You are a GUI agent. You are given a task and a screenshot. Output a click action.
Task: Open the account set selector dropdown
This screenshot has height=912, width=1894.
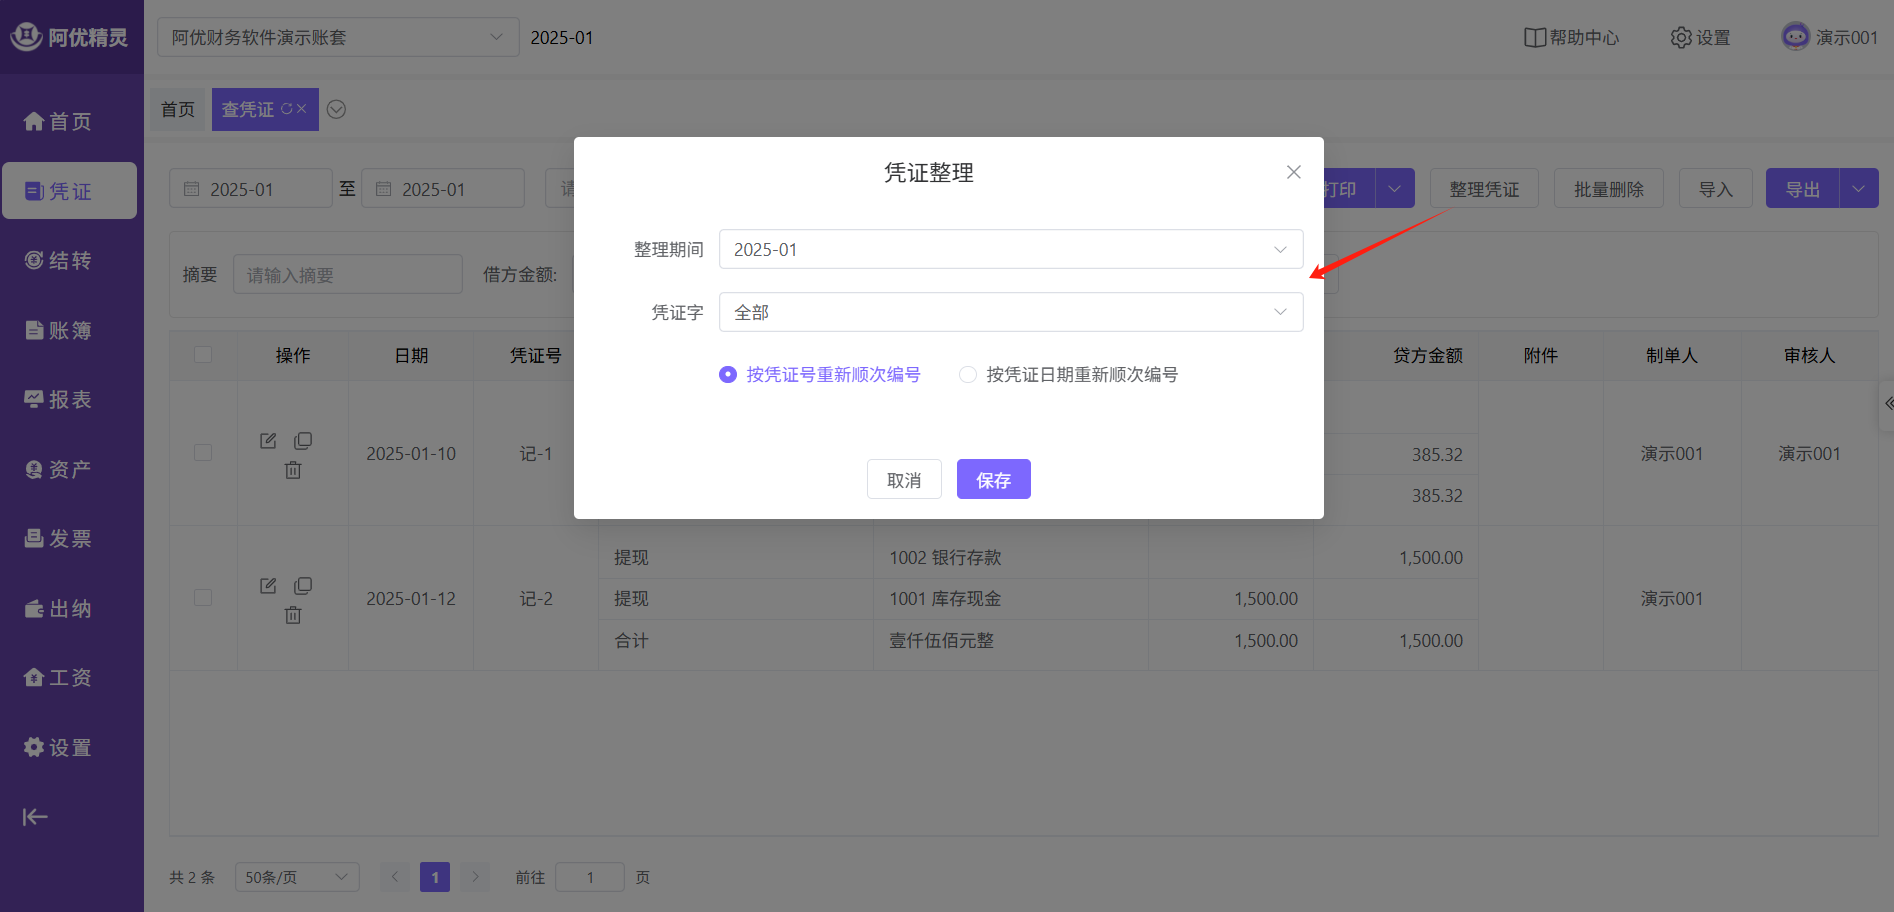pos(337,38)
